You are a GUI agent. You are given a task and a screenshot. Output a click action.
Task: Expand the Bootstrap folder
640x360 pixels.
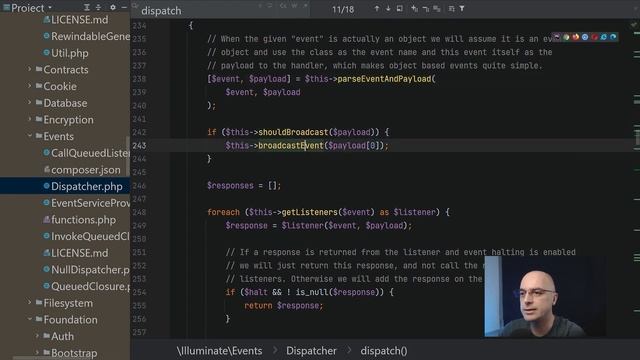coord(37,352)
